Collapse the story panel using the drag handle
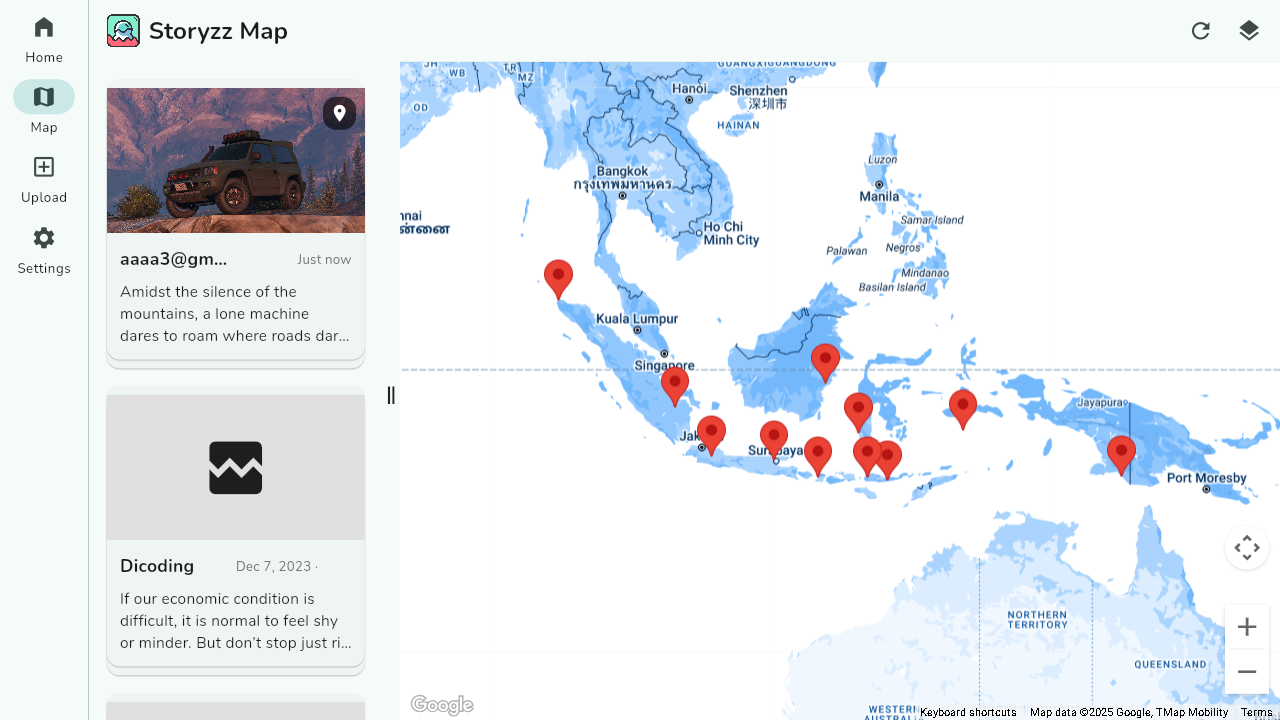1280x720 pixels. pos(391,395)
